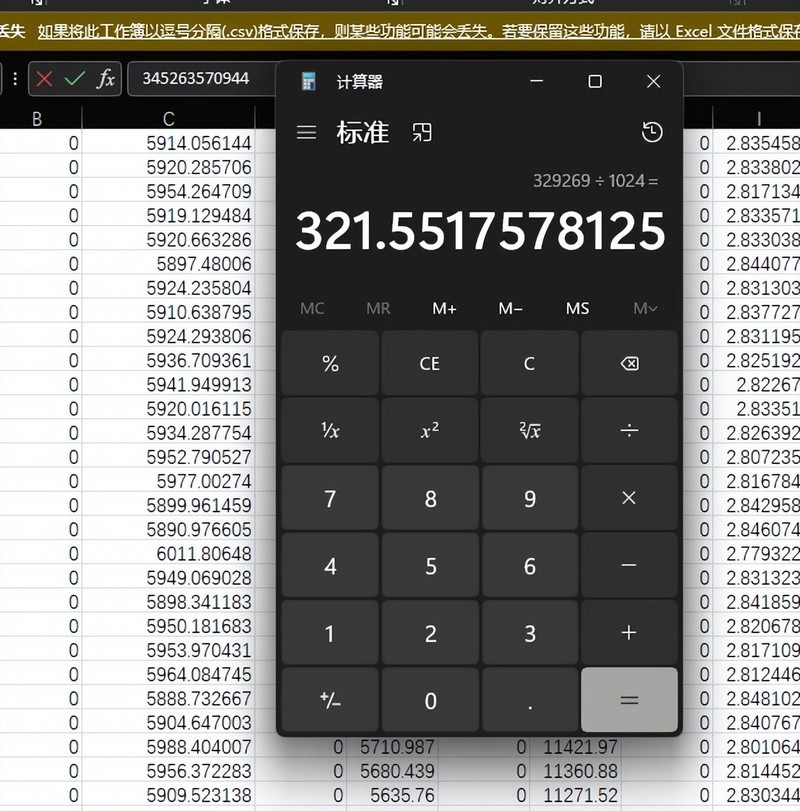Click digit 2 on Calculator keypad

point(430,633)
